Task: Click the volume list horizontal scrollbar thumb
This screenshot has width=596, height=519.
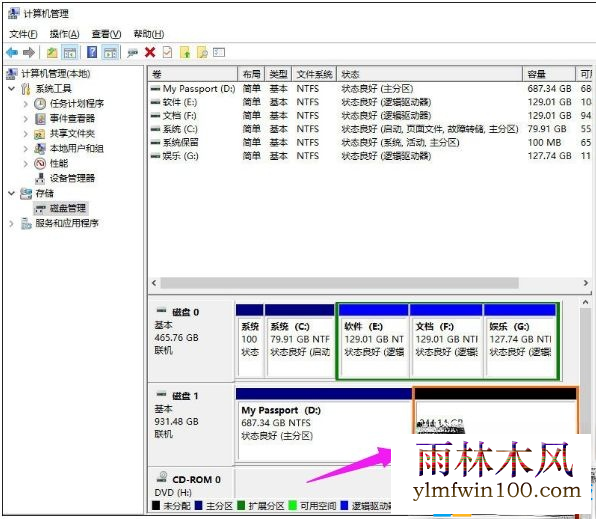Action: (x=339, y=283)
